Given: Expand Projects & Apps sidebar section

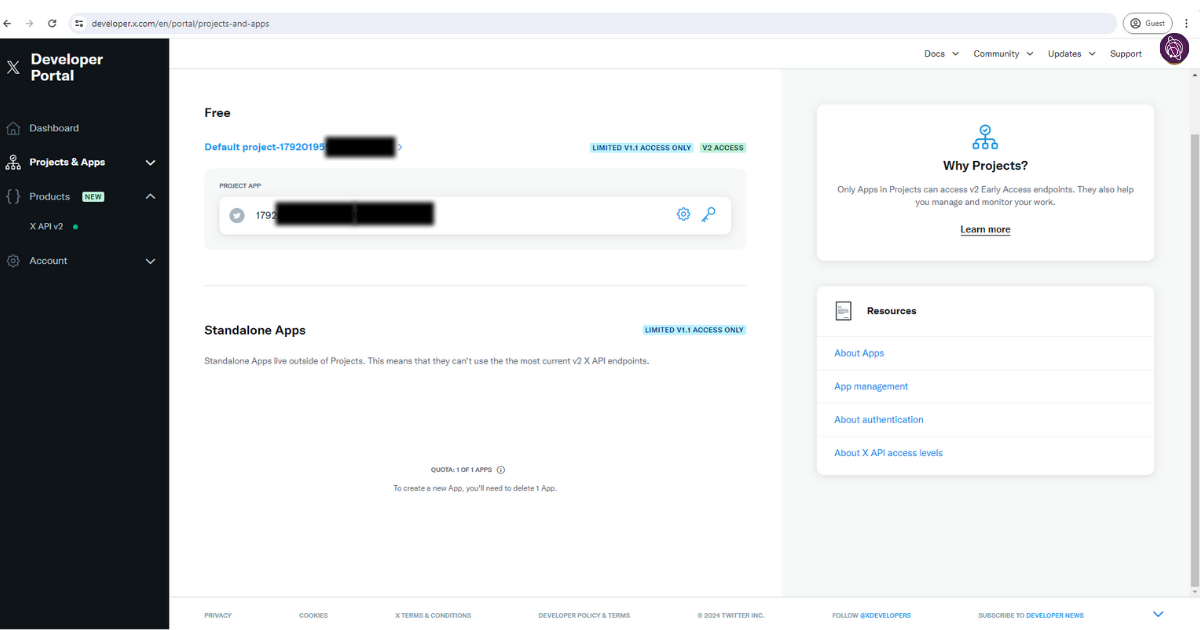Looking at the screenshot, I should [150, 162].
